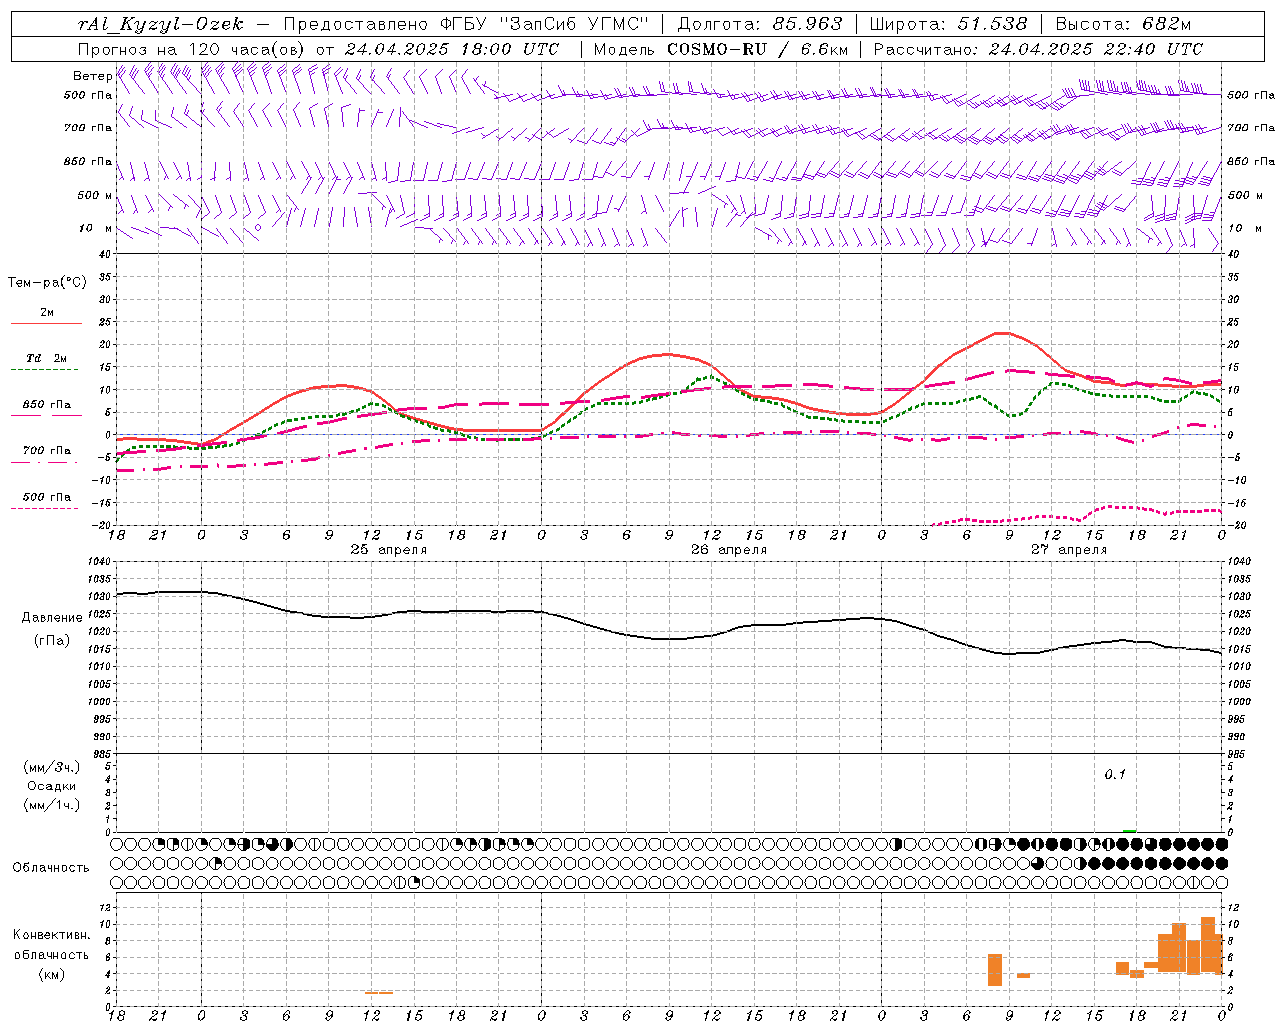The image size is (1280, 1024).
Task: Click the 850 гПа temperature legend entry
Action: (x=47, y=405)
